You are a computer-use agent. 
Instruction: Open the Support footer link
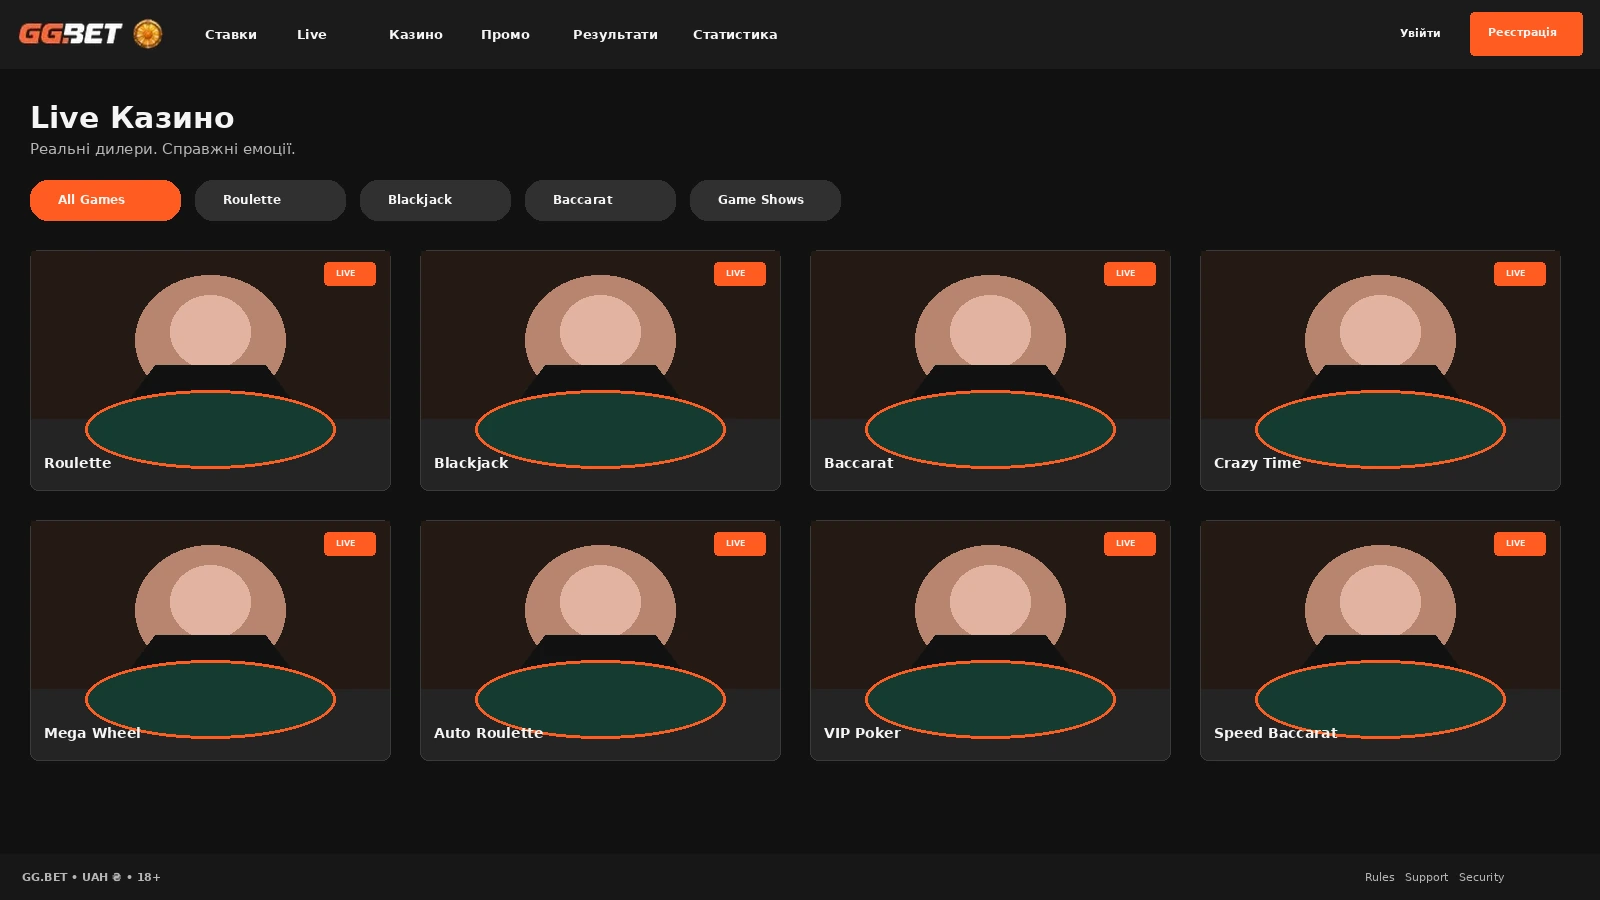pos(1426,877)
